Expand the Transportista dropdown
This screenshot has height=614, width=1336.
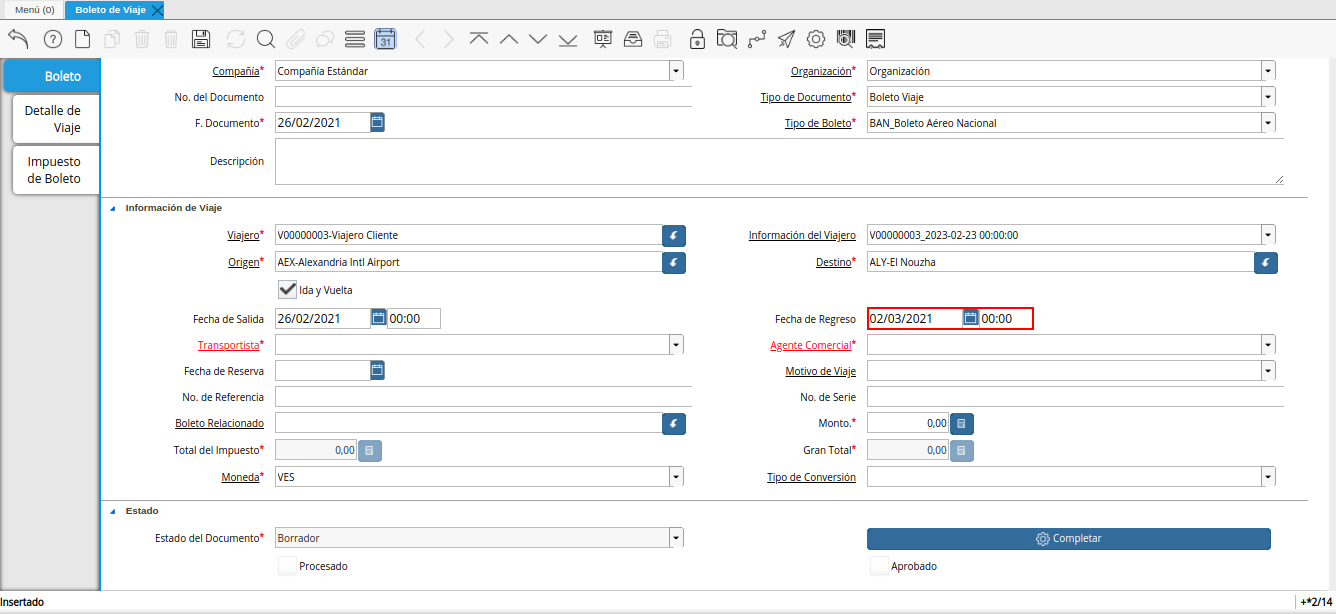coord(676,345)
